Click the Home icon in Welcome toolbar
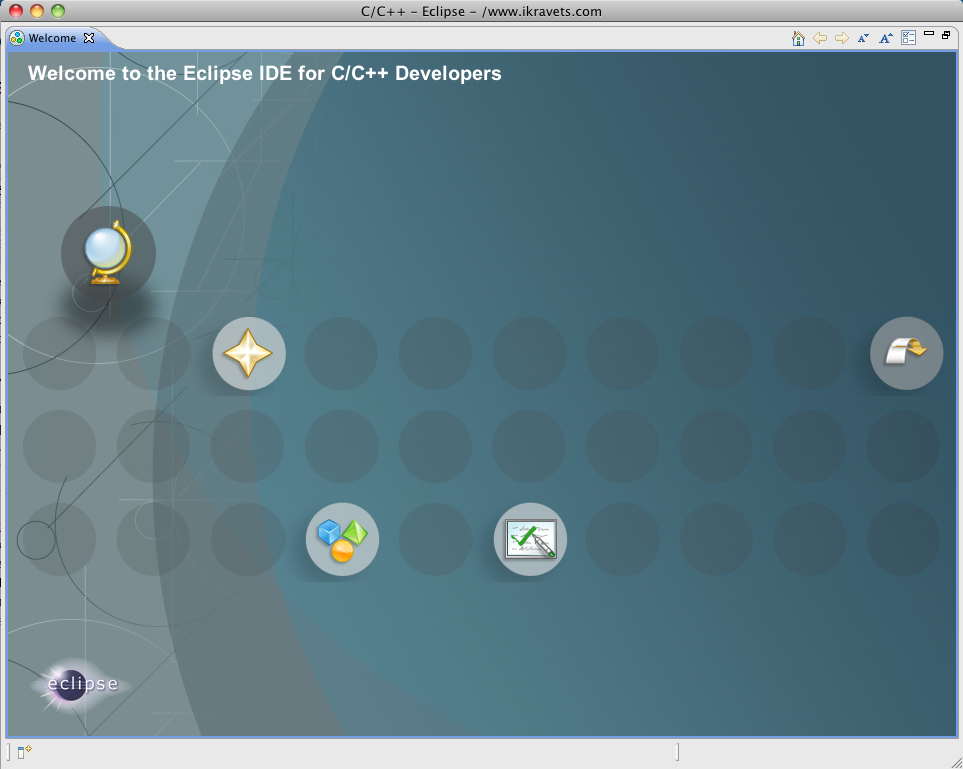The height and width of the screenshot is (769, 963). [798, 38]
